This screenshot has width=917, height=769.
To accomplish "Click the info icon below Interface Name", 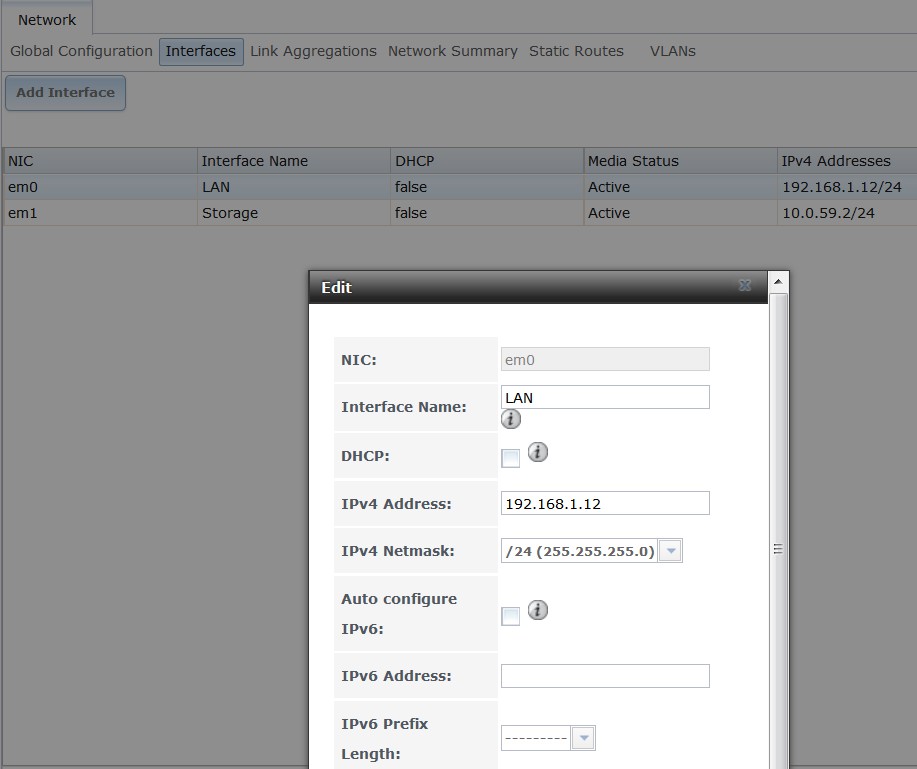I will (x=511, y=419).
